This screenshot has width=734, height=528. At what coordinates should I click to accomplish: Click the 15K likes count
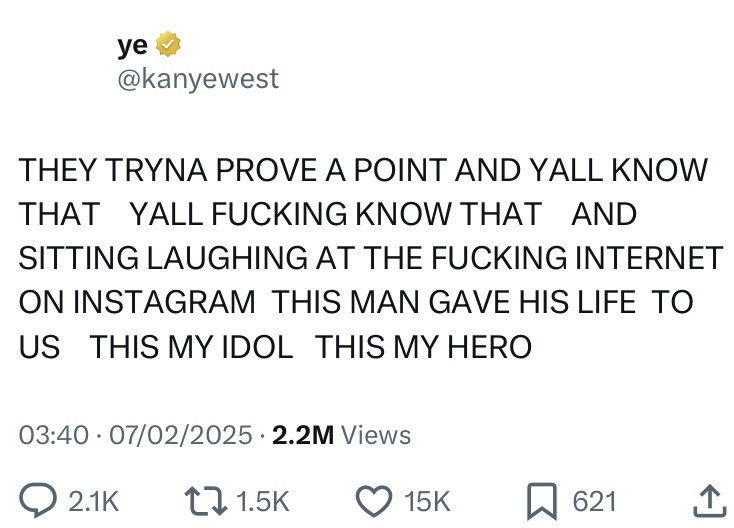[x=427, y=500]
